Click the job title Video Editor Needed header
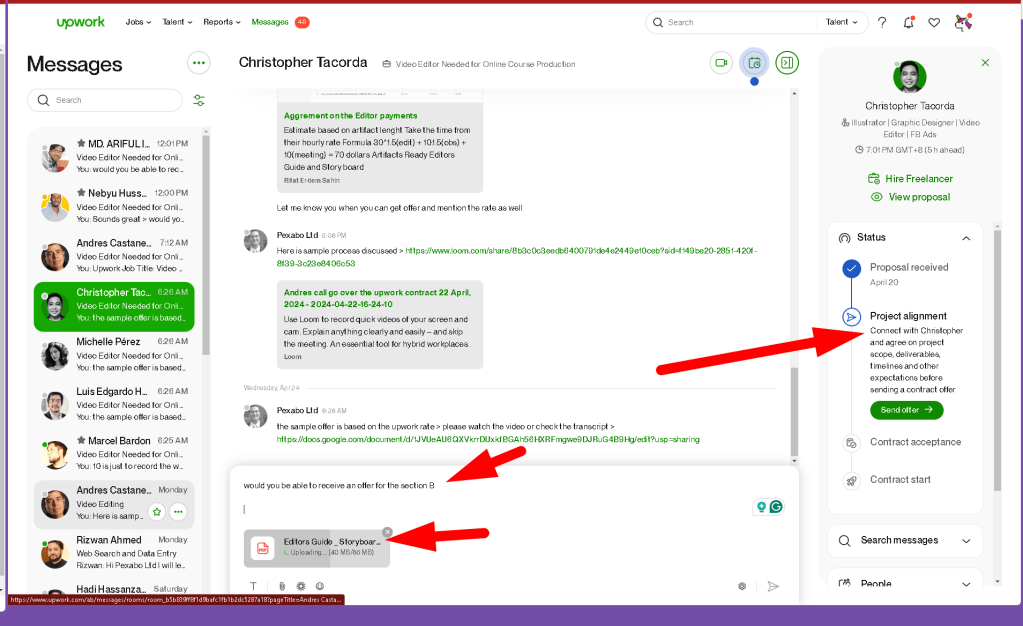The height and width of the screenshot is (626, 1023). coord(485,65)
